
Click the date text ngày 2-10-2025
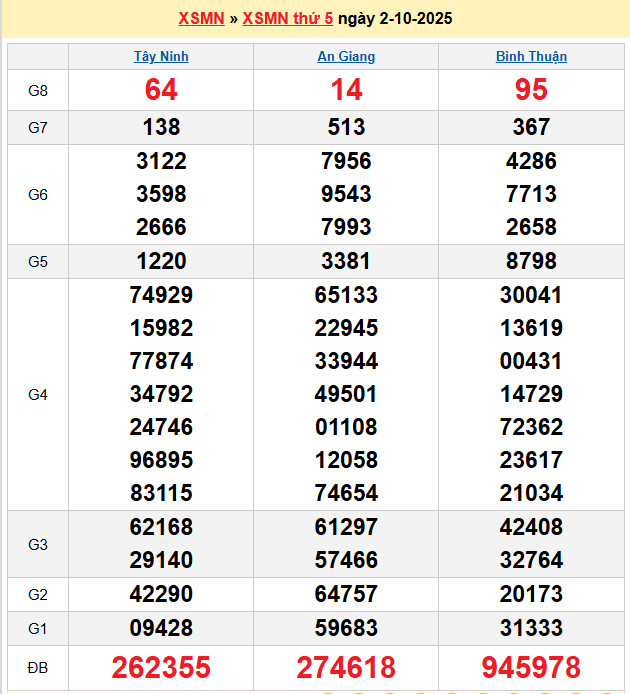coord(395,19)
